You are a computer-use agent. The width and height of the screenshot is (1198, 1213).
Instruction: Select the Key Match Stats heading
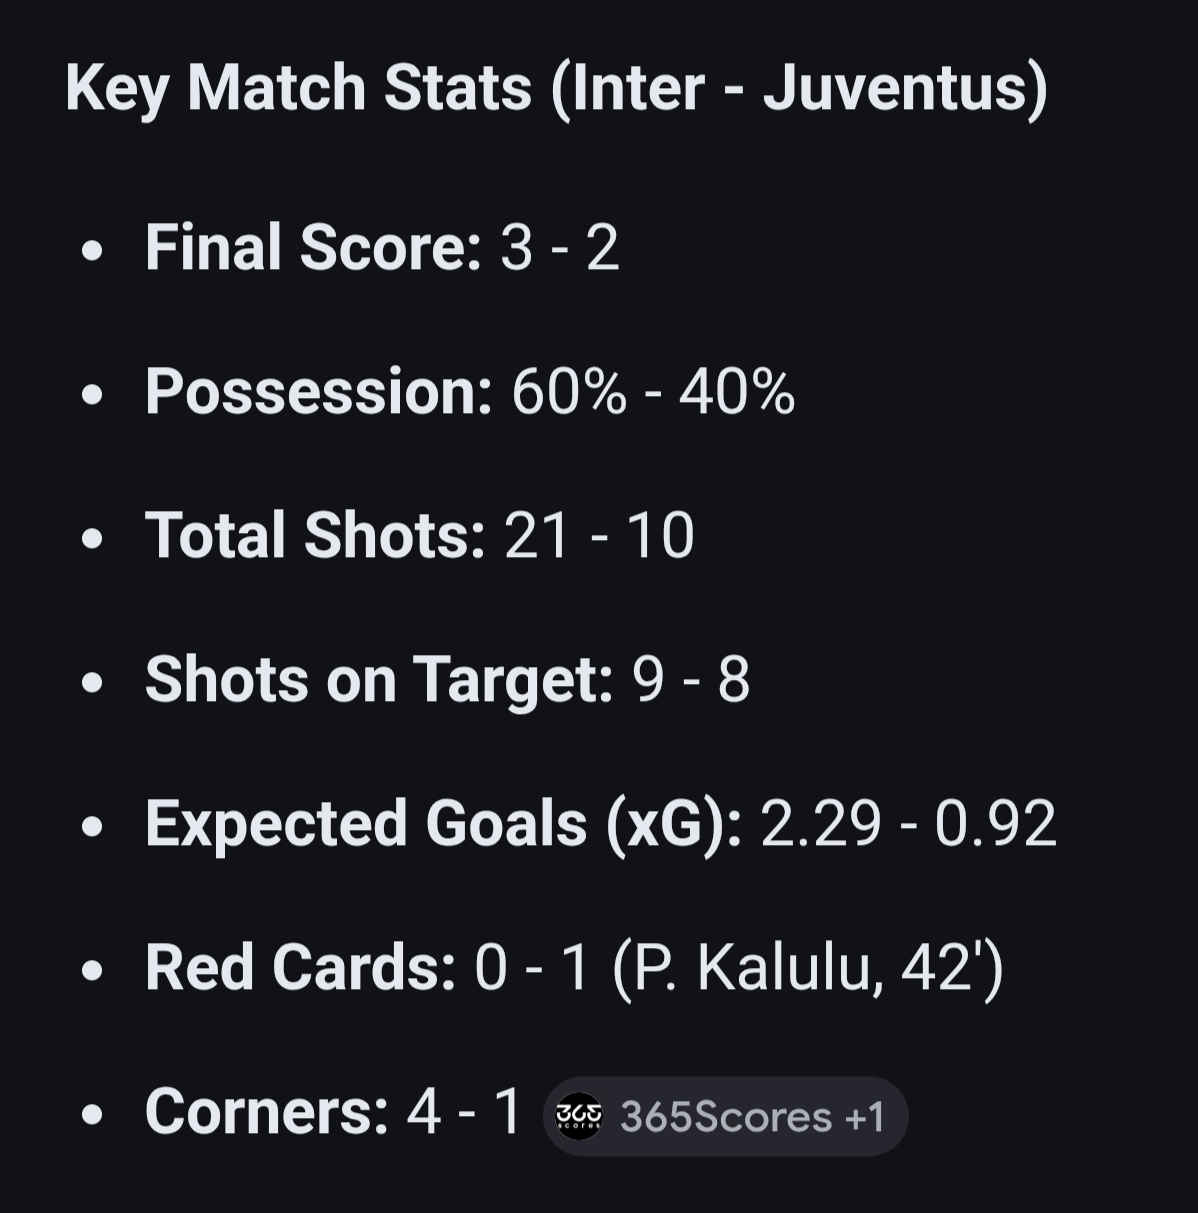(556, 88)
